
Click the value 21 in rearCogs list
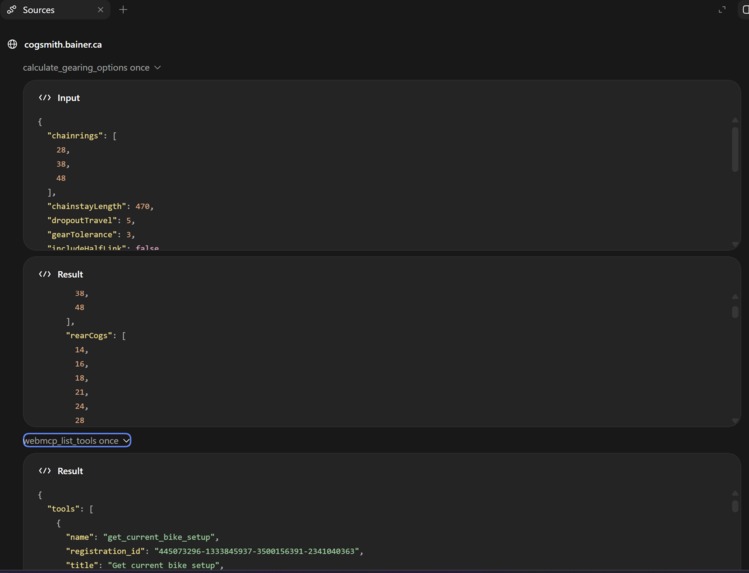79,392
